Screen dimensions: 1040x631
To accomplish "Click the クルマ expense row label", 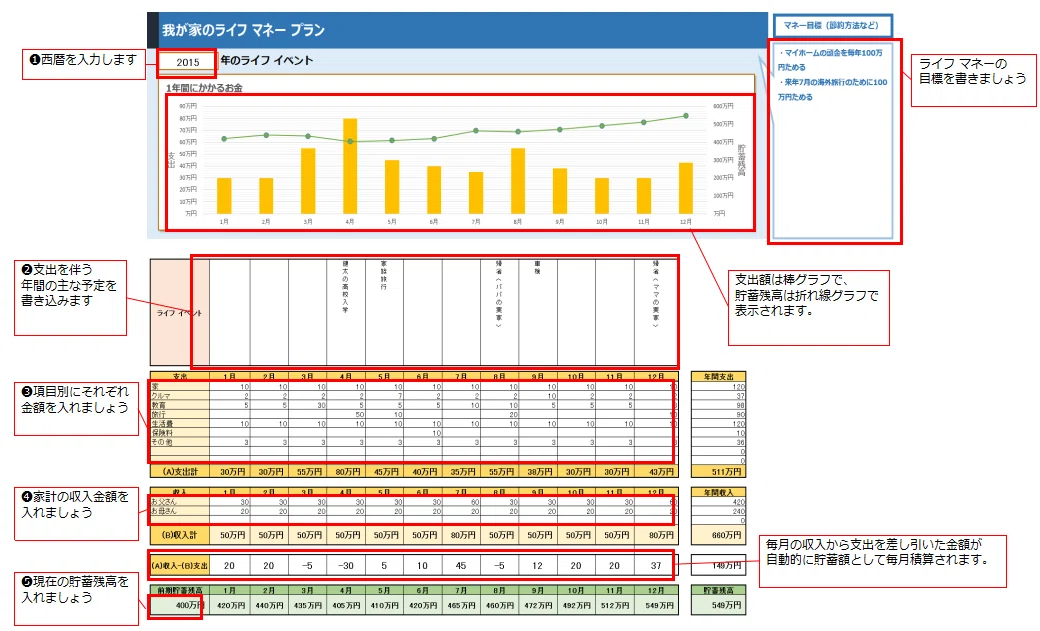I will [180, 396].
